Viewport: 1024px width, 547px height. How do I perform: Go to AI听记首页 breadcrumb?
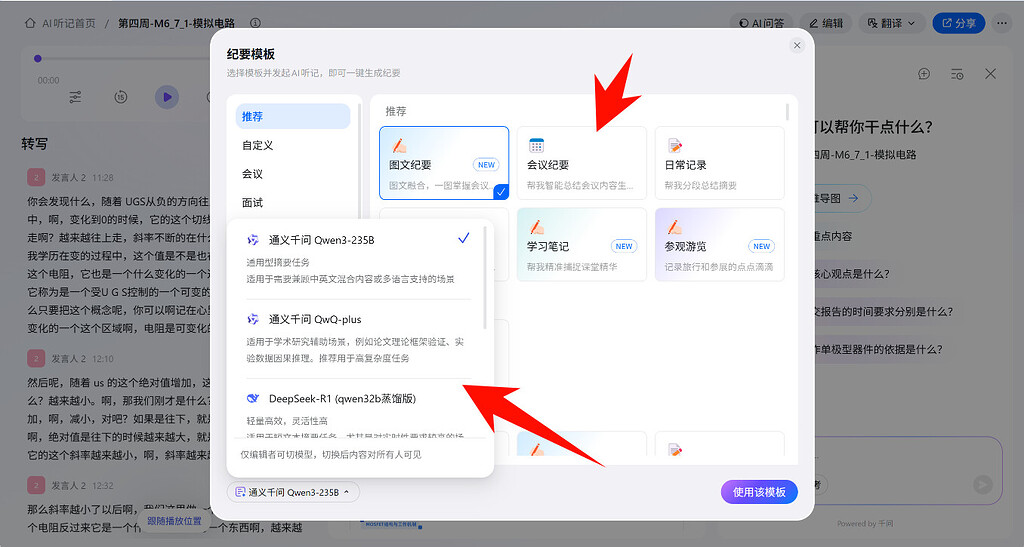69,23
